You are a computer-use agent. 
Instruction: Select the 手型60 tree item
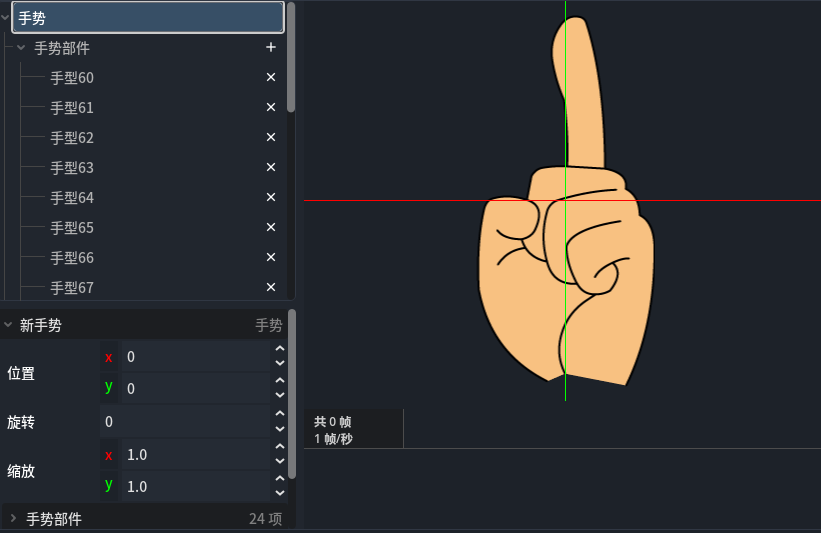72,77
